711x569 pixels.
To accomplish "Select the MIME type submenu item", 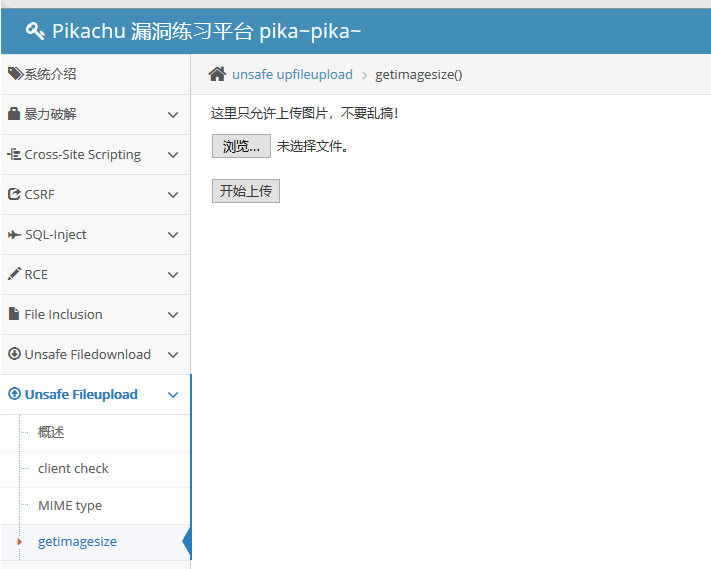I will tap(70, 505).
